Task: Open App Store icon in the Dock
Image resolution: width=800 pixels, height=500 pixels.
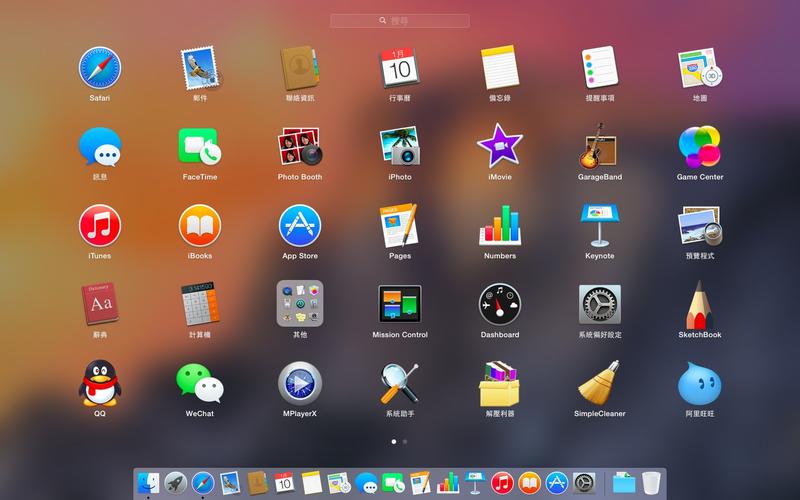Action: pos(557,483)
